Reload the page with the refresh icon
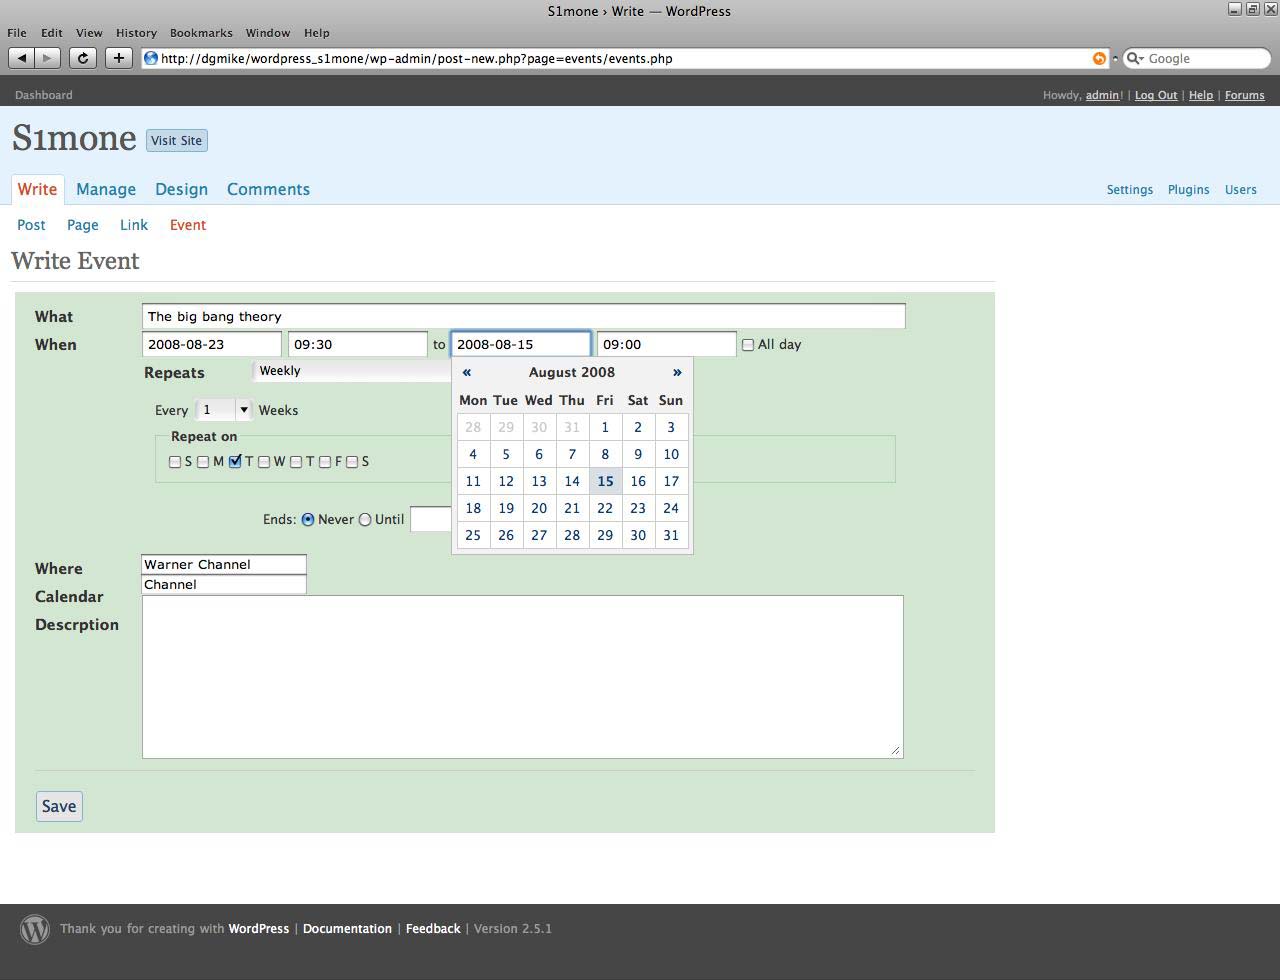1280x980 pixels. 83,58
